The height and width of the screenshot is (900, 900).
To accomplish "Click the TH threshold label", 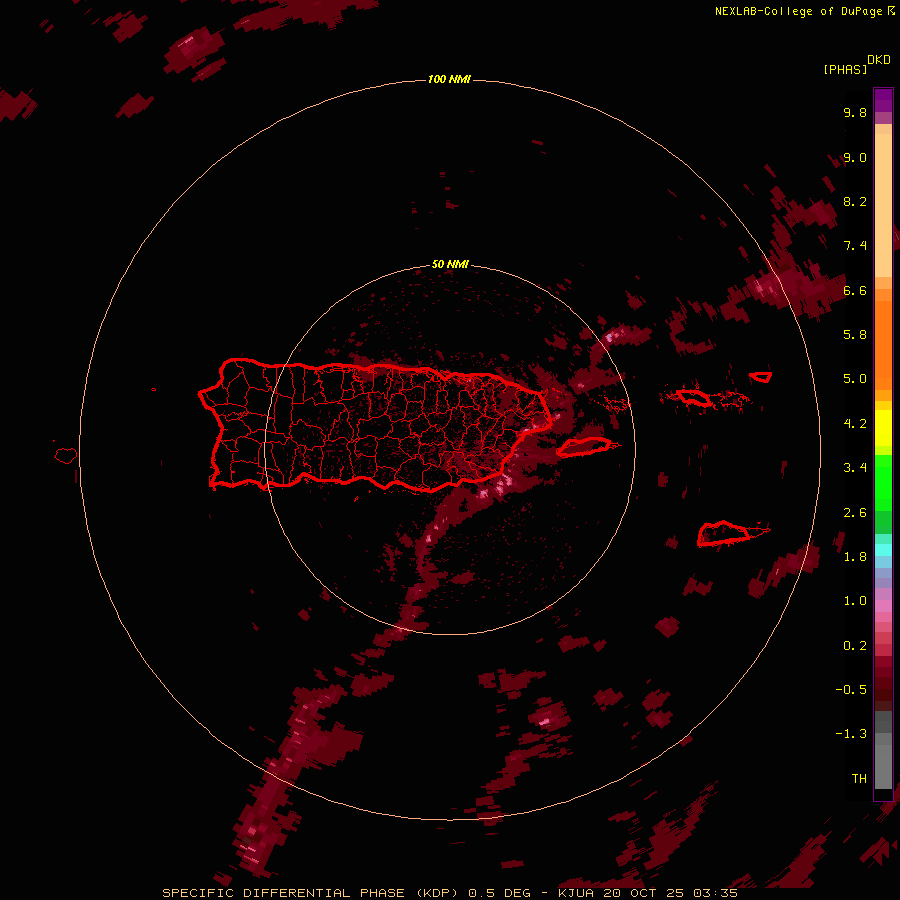I will (859, 779).
